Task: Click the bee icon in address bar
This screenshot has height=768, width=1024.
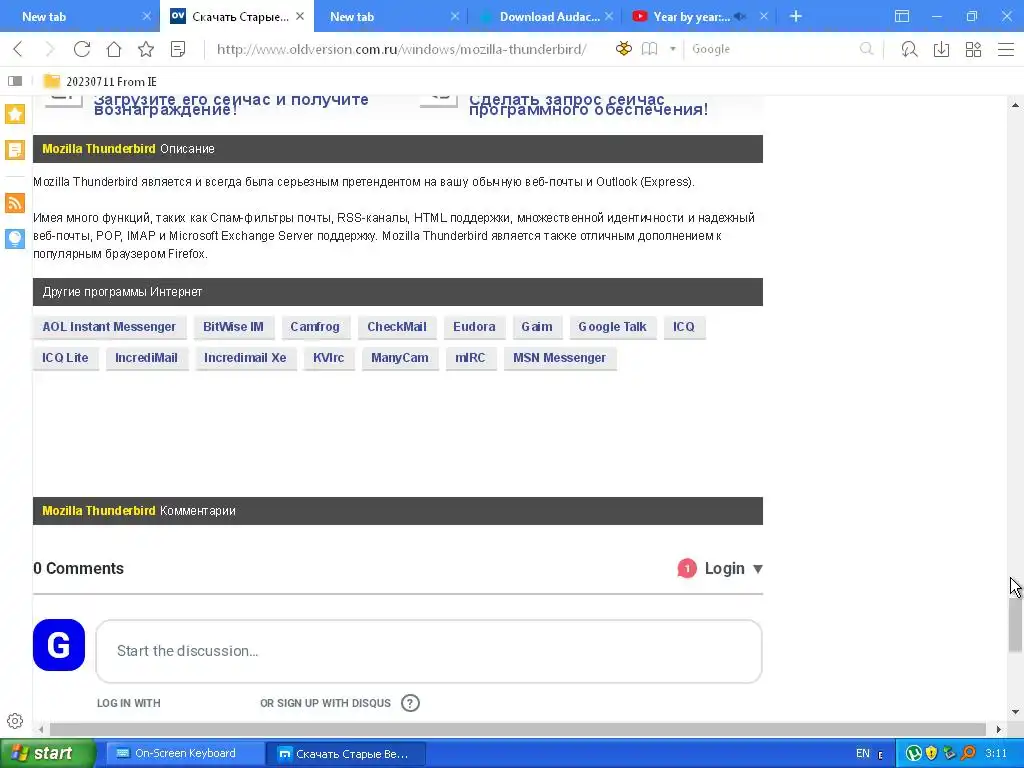Action: pos(624,48)
